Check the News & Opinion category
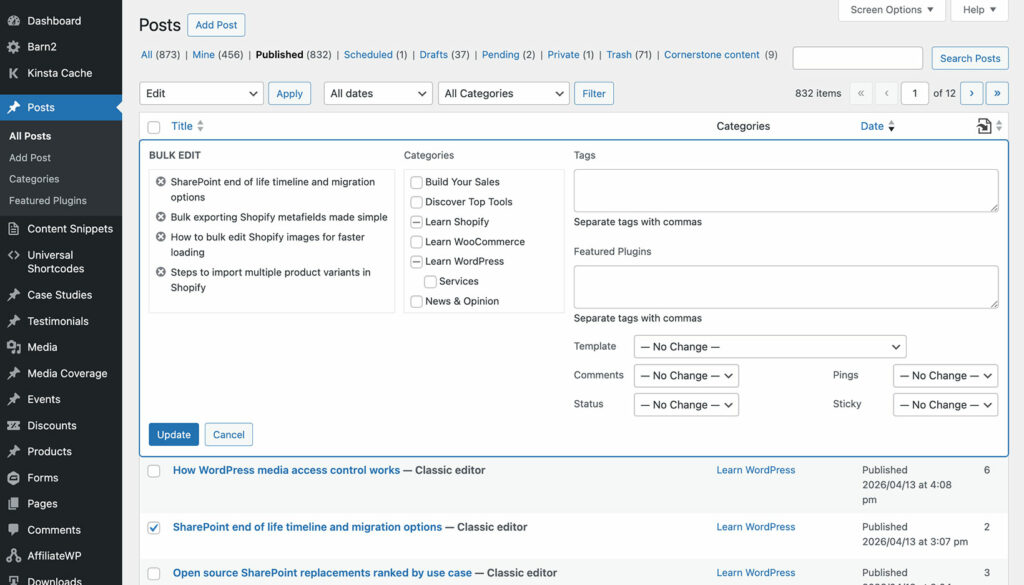 pyautogui.click(x=416, y=302)
